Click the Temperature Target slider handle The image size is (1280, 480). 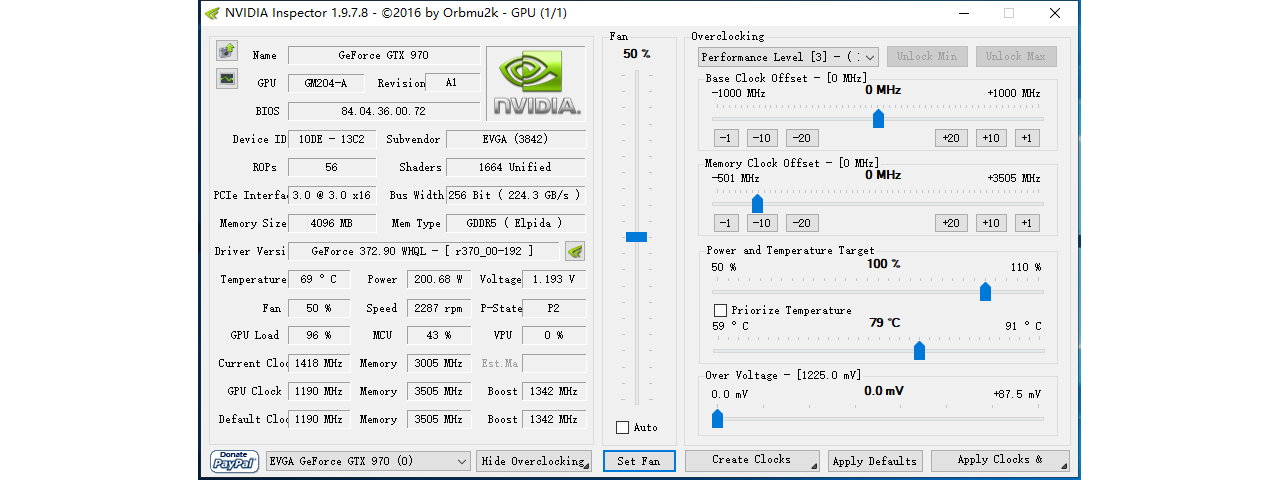919,350
